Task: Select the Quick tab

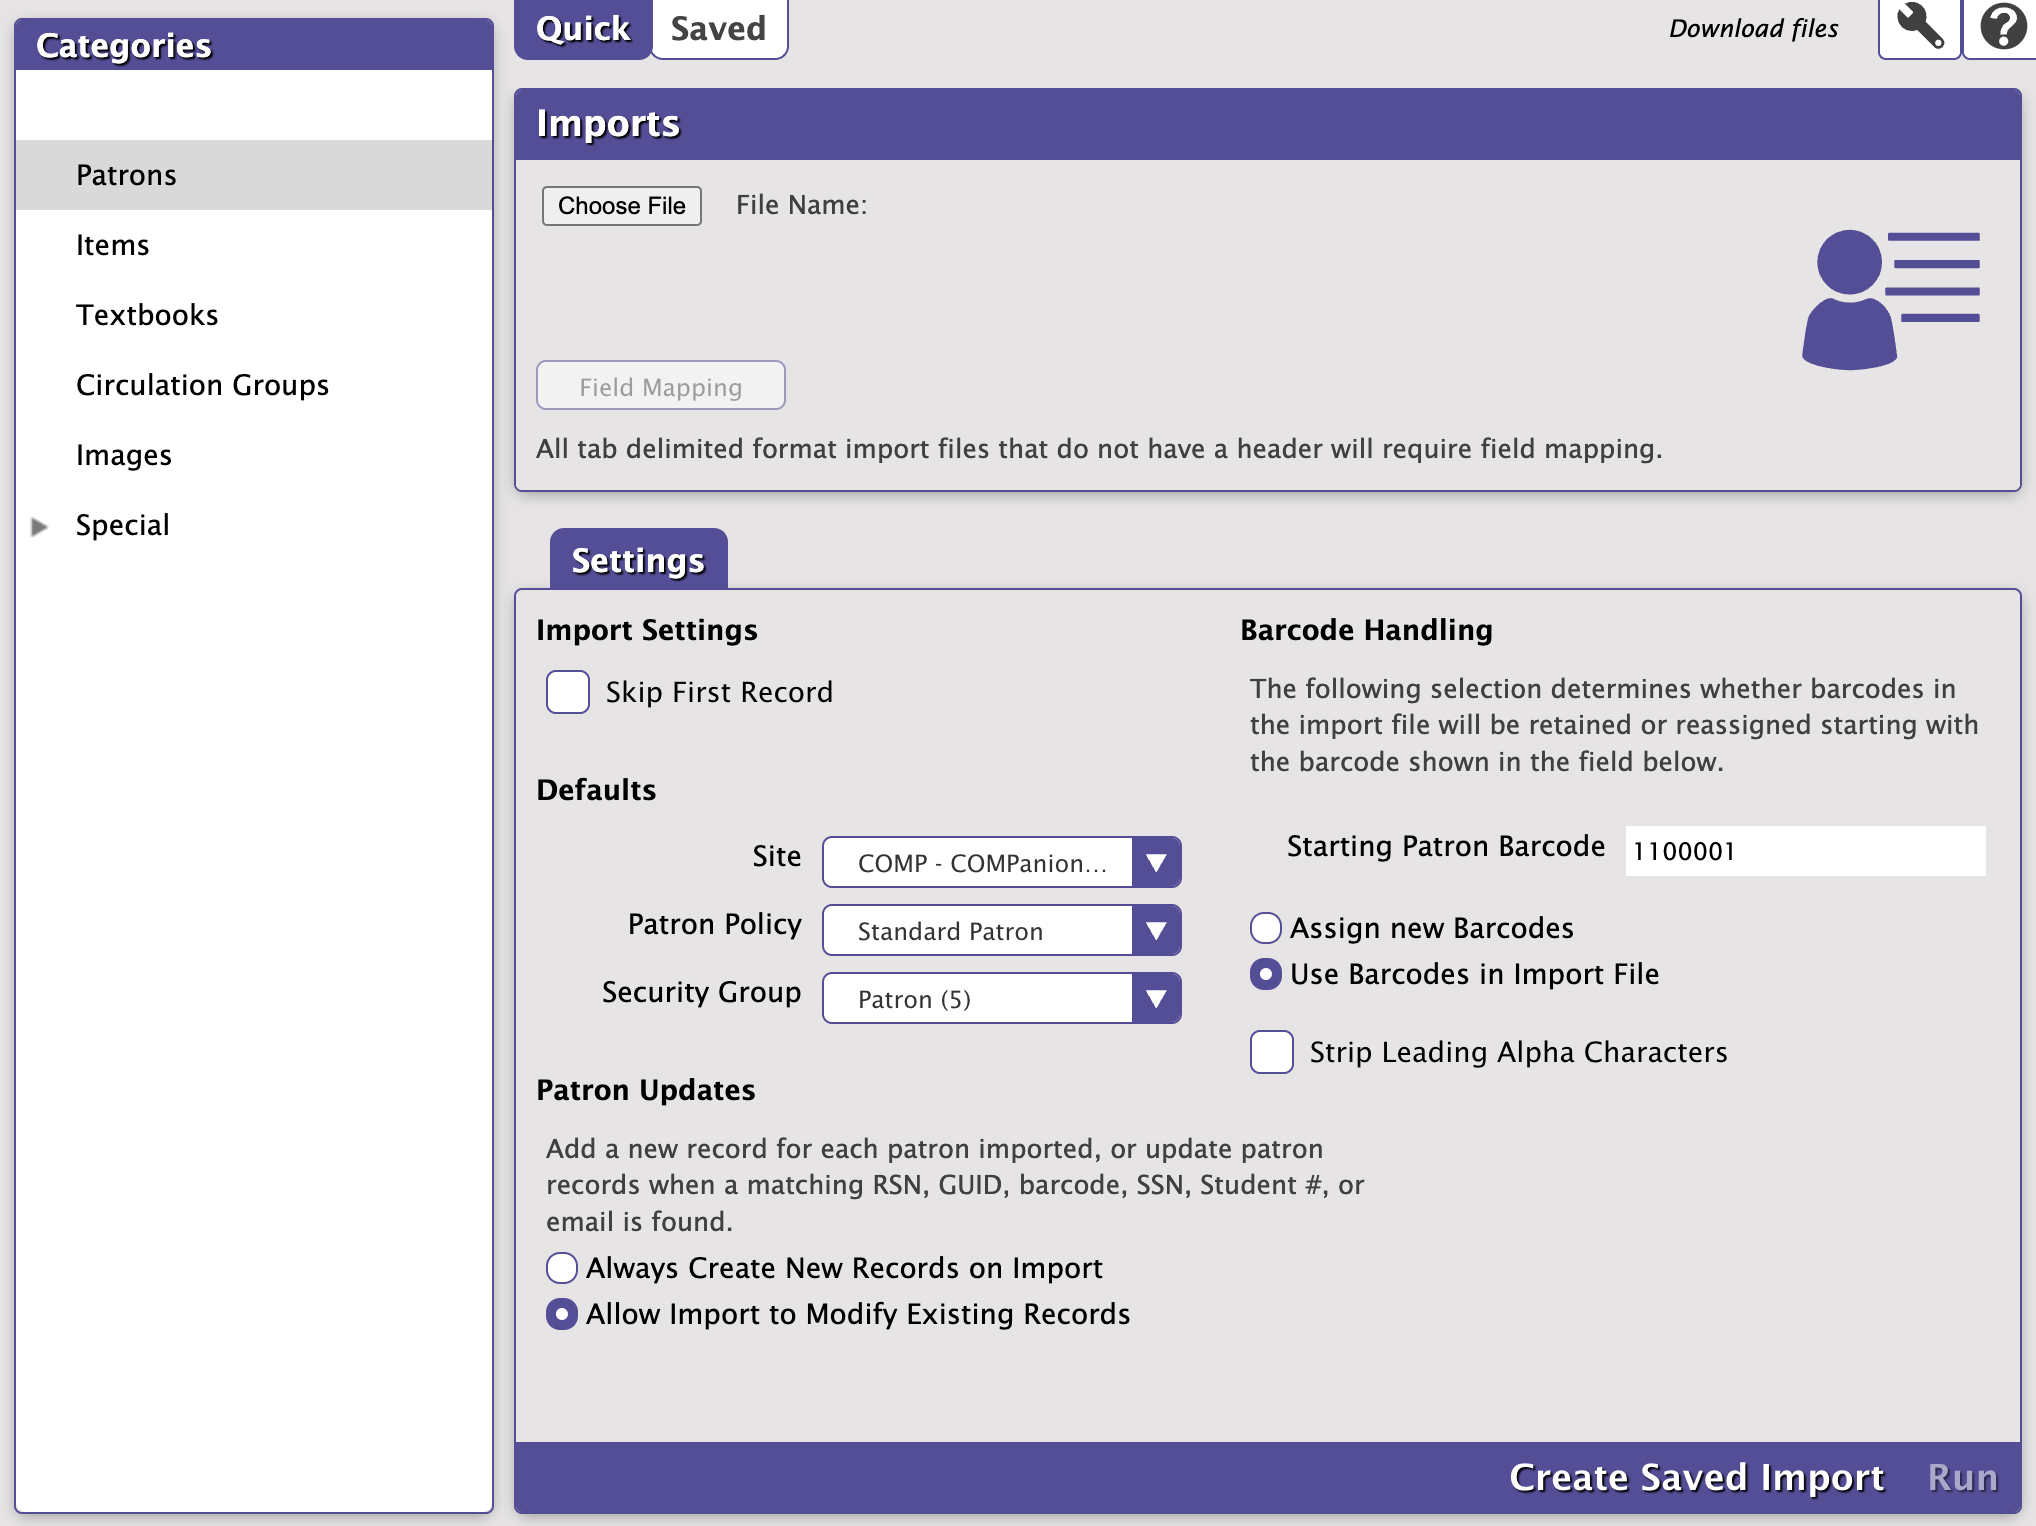Action: (x=583, y=29)
